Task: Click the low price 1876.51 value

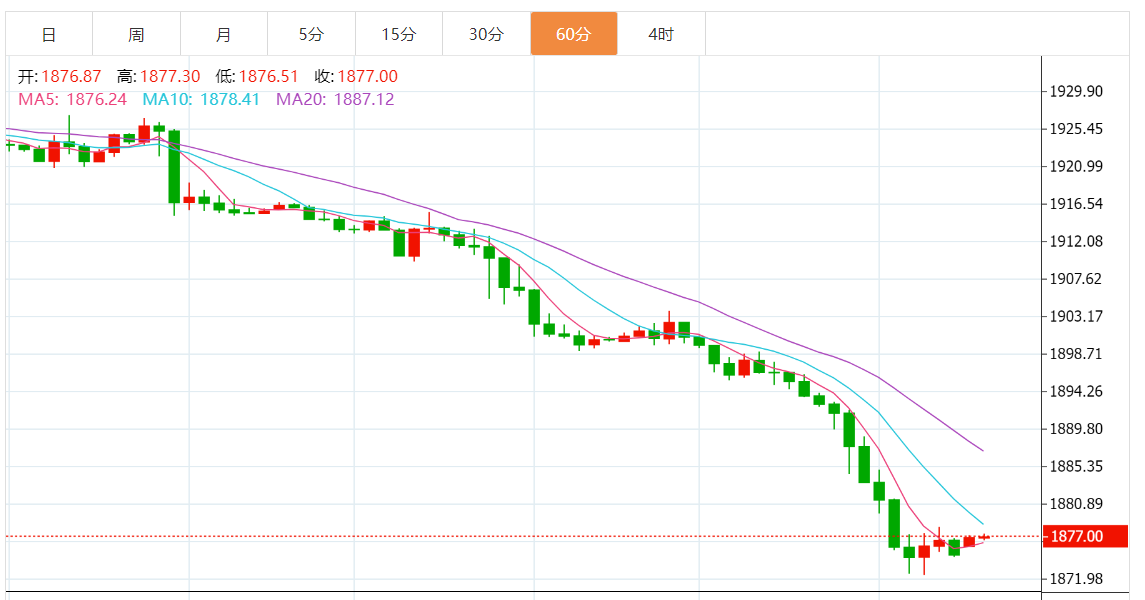Action: click(269, 77)
